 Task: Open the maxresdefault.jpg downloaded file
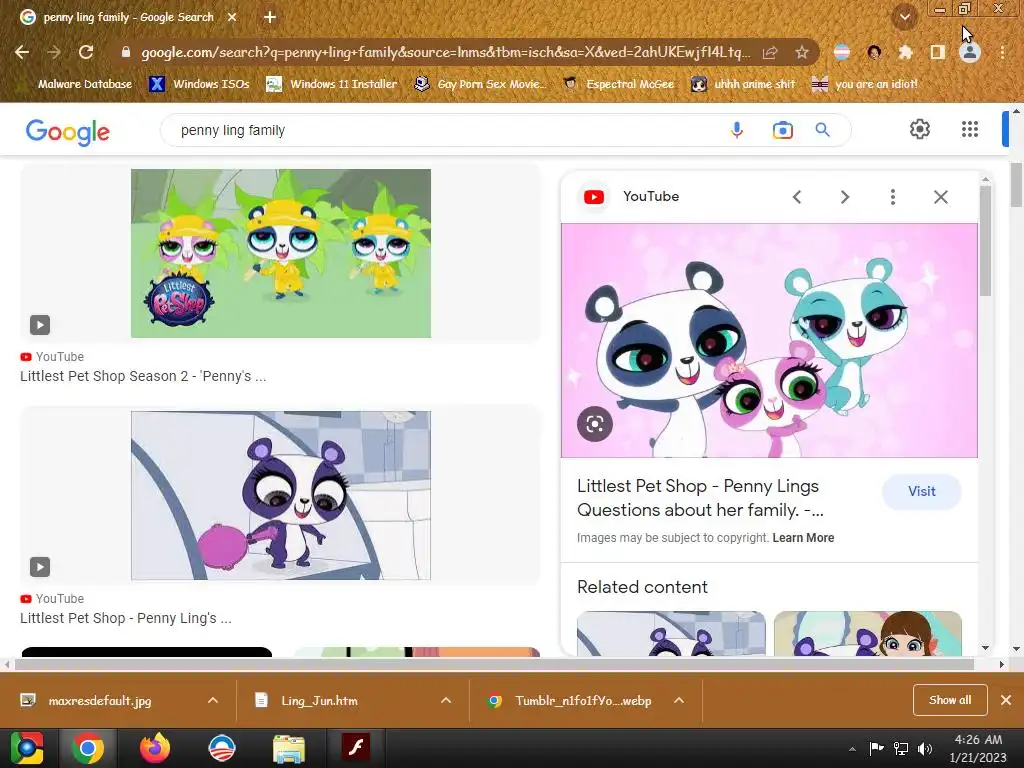click(x=98, y=701)
